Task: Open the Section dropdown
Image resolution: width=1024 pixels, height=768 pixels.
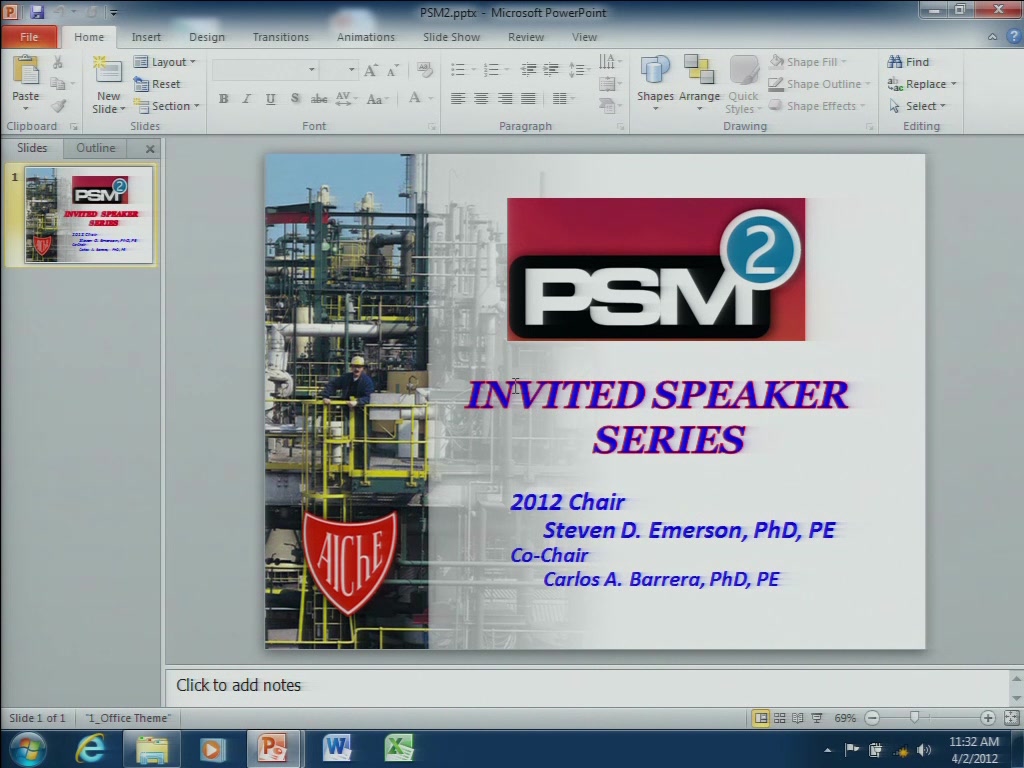Action: tap(167, 106)
